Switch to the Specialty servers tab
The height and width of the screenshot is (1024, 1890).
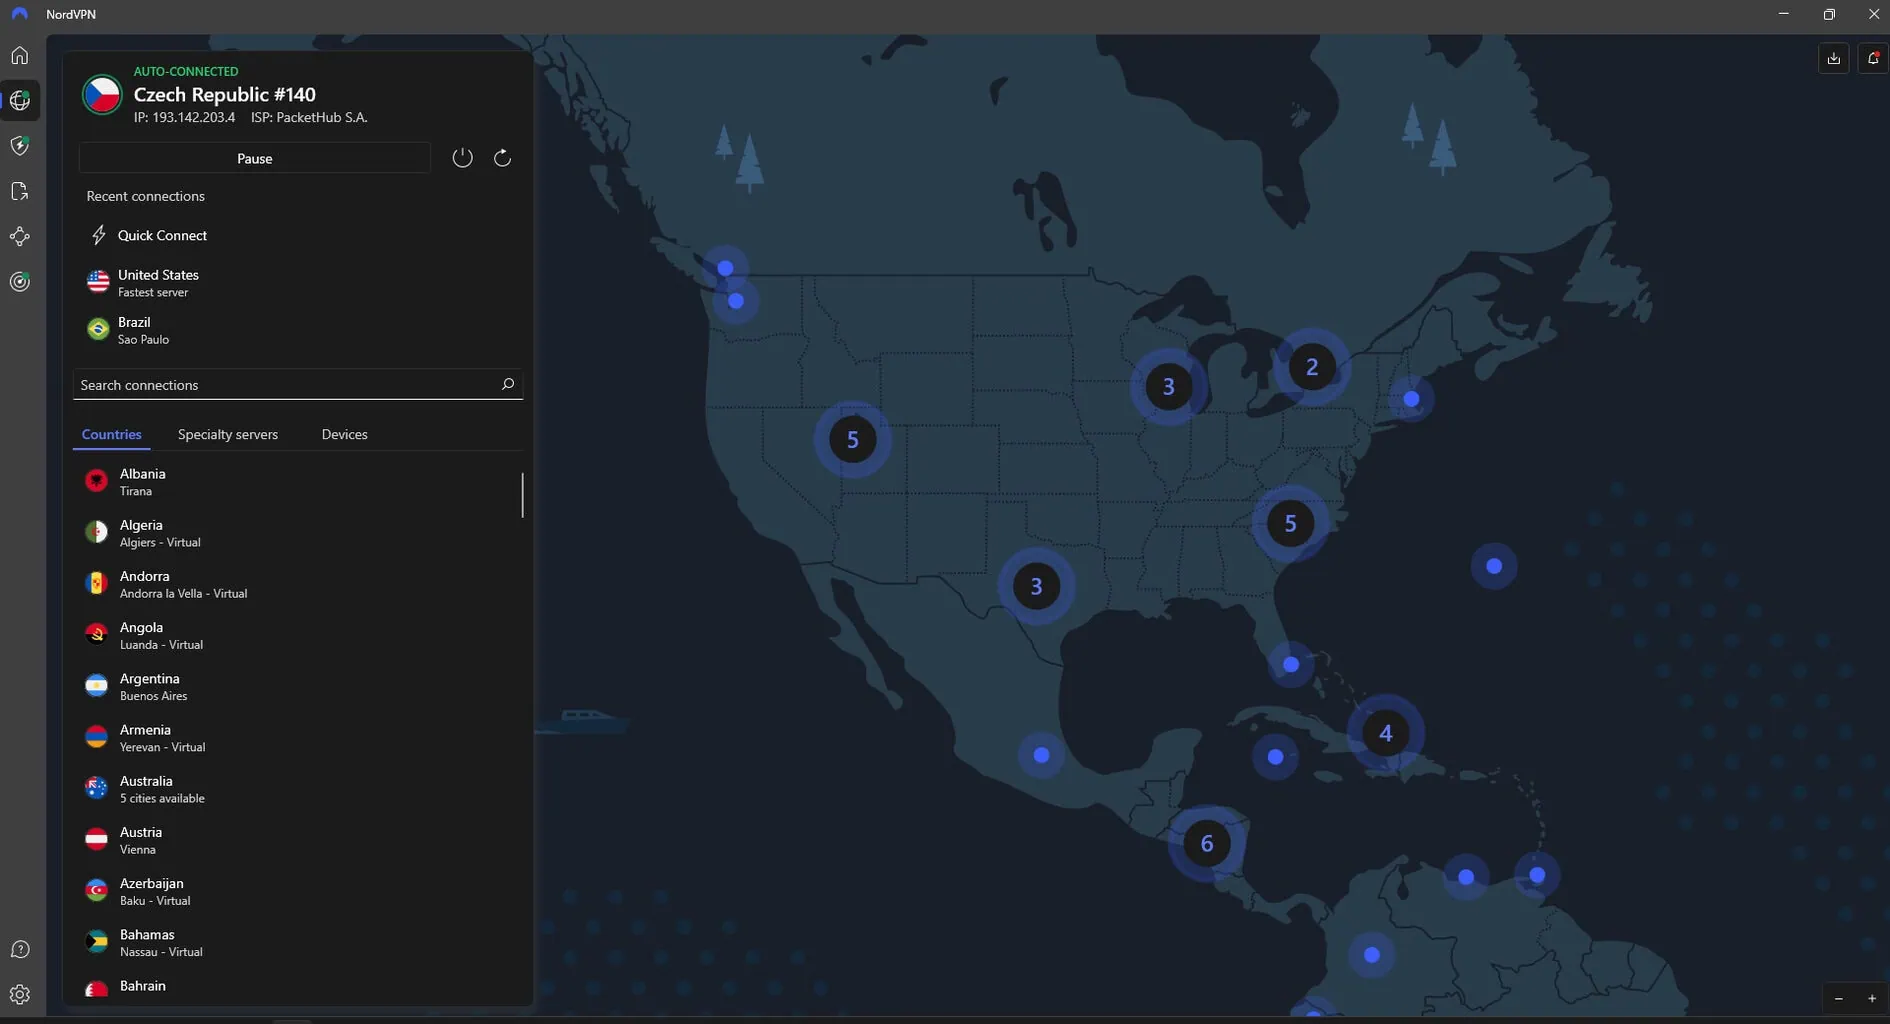pyautogui.click(x=228, y=434)
